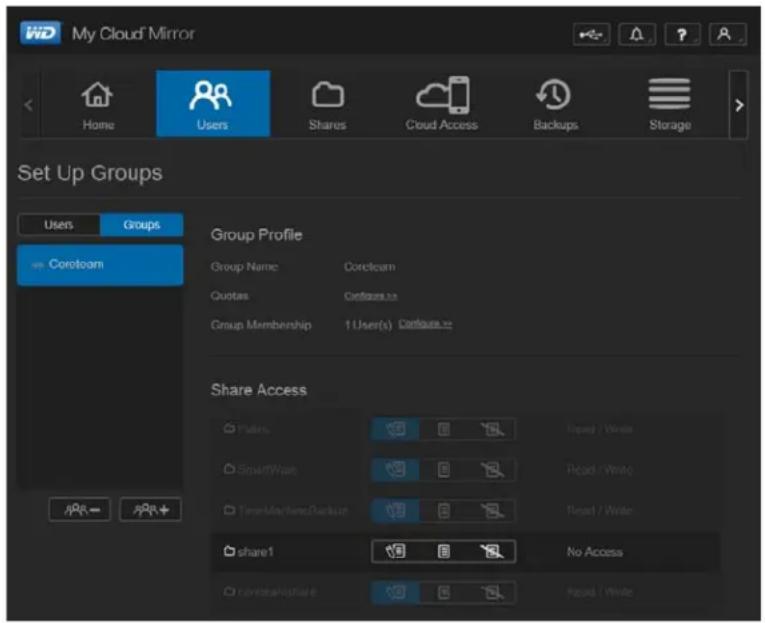Click the add group button

point(150,510)
